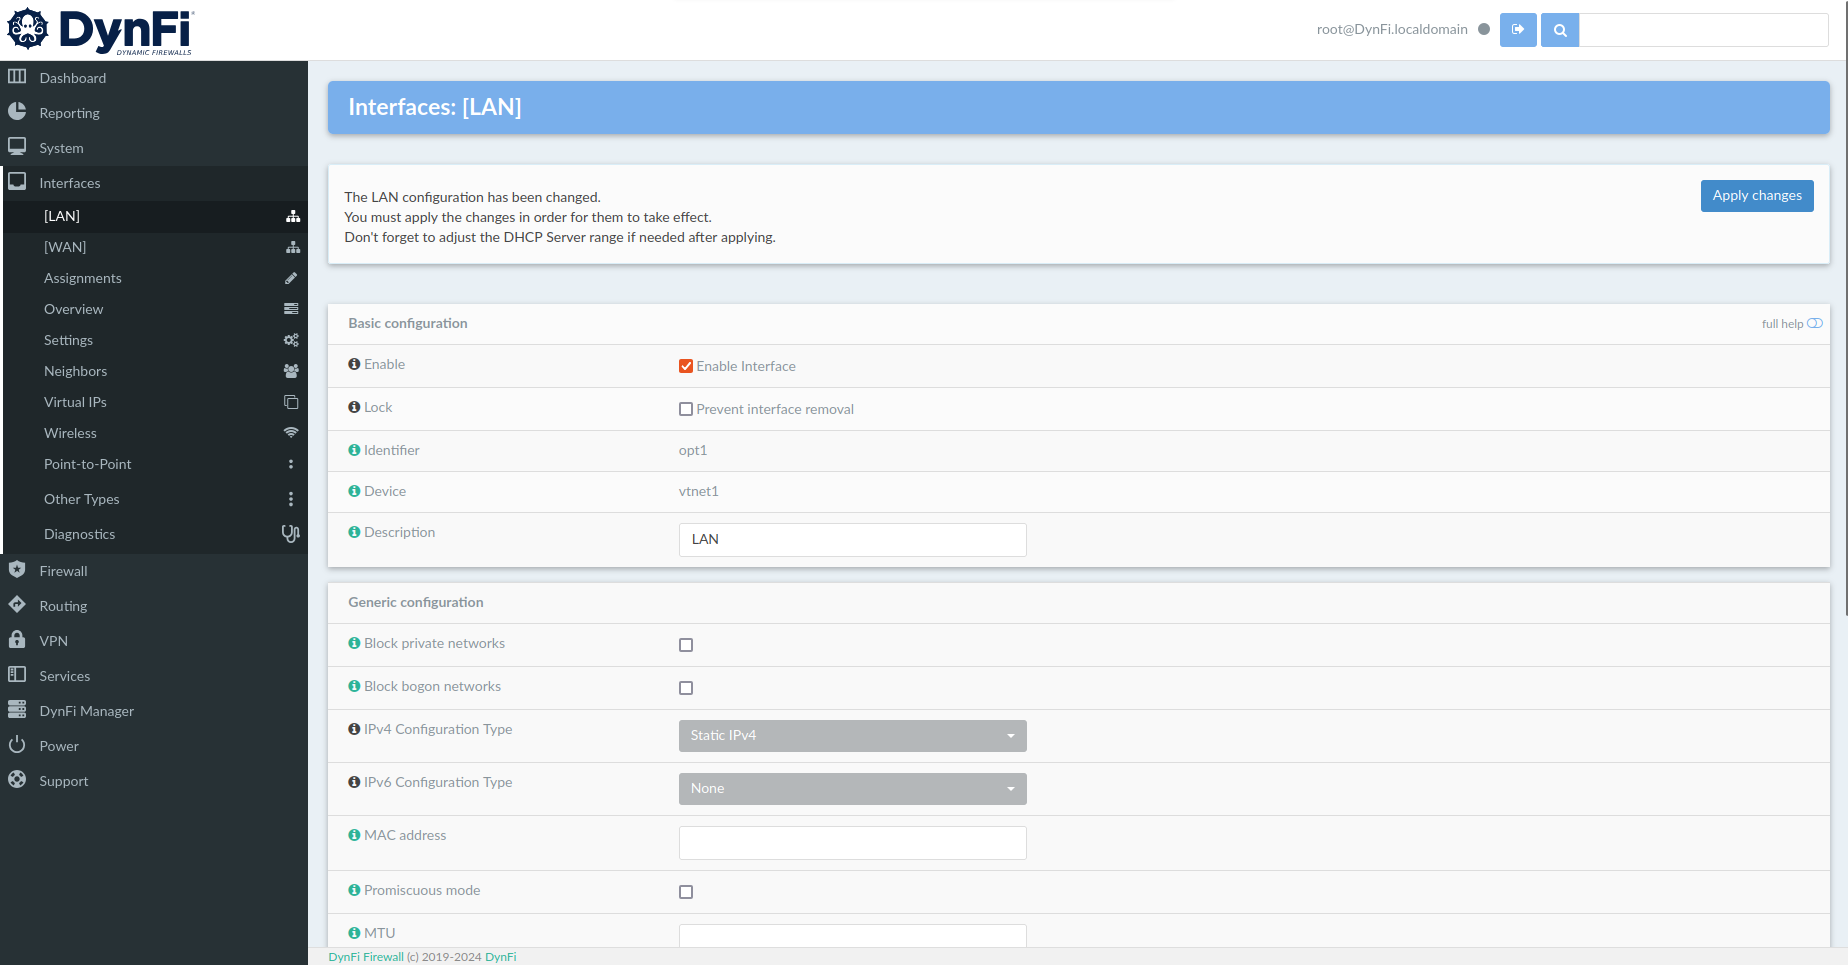Open DynFi Firewall footer link

tap(366, 957)
